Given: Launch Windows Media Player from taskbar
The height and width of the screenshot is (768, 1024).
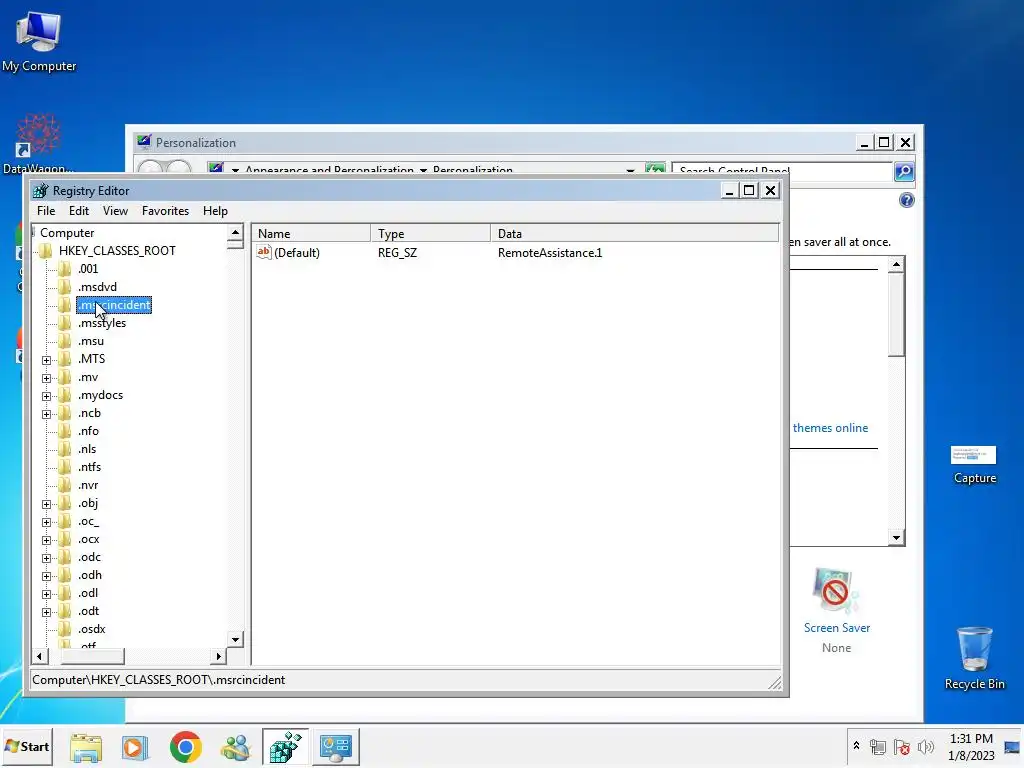Looking at the screenshot, I should [x=135, y=747].
